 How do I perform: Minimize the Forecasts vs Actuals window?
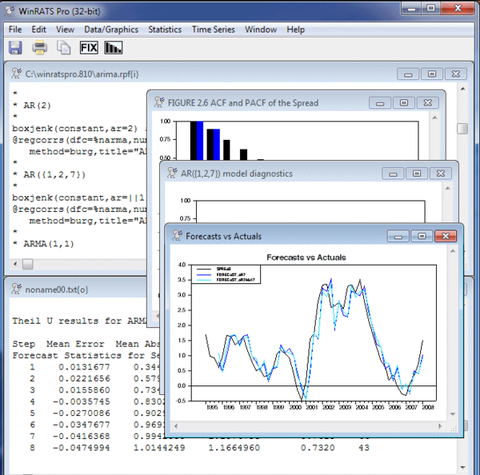click(x=398, y=236)
